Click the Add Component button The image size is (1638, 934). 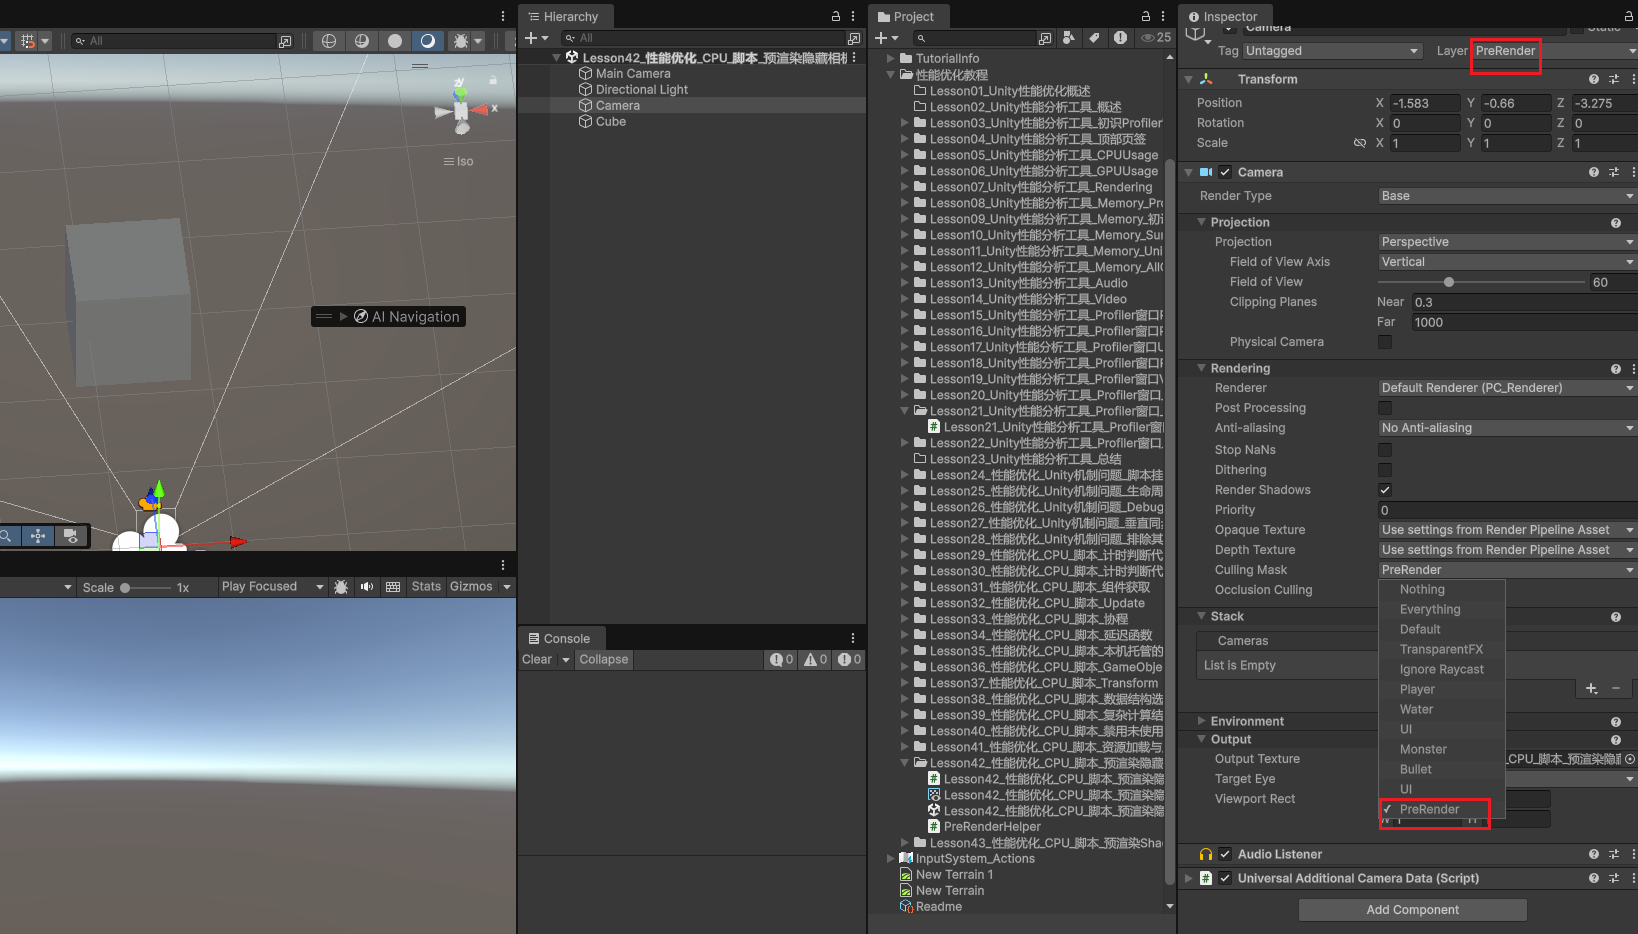(x=1412, y=910)
